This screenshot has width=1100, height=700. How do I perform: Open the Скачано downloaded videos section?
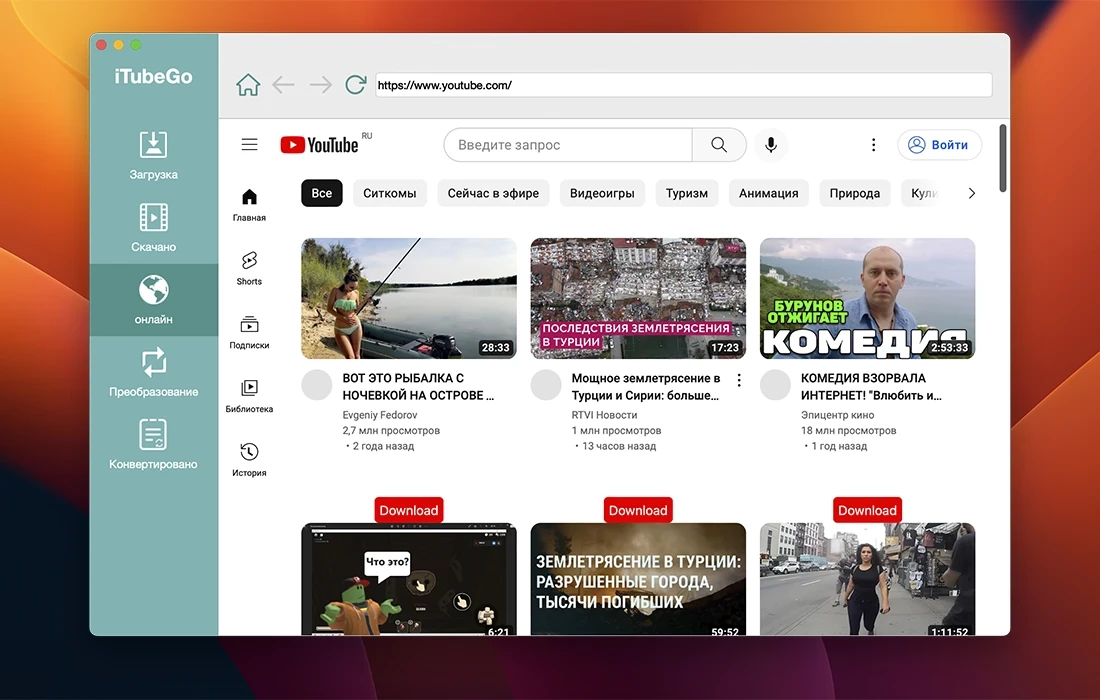click(153, 227)
